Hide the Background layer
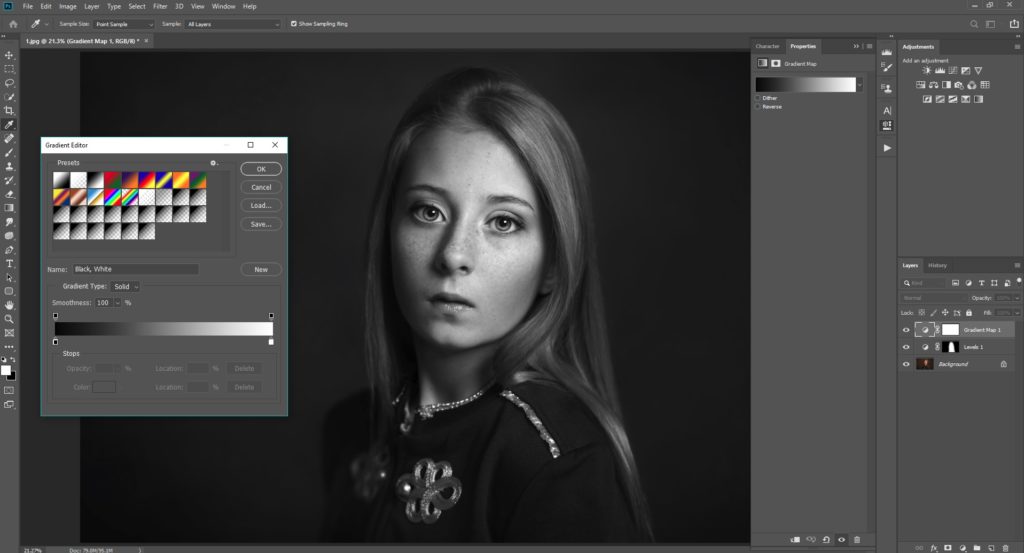1024x553 pixels. [906, 364]
